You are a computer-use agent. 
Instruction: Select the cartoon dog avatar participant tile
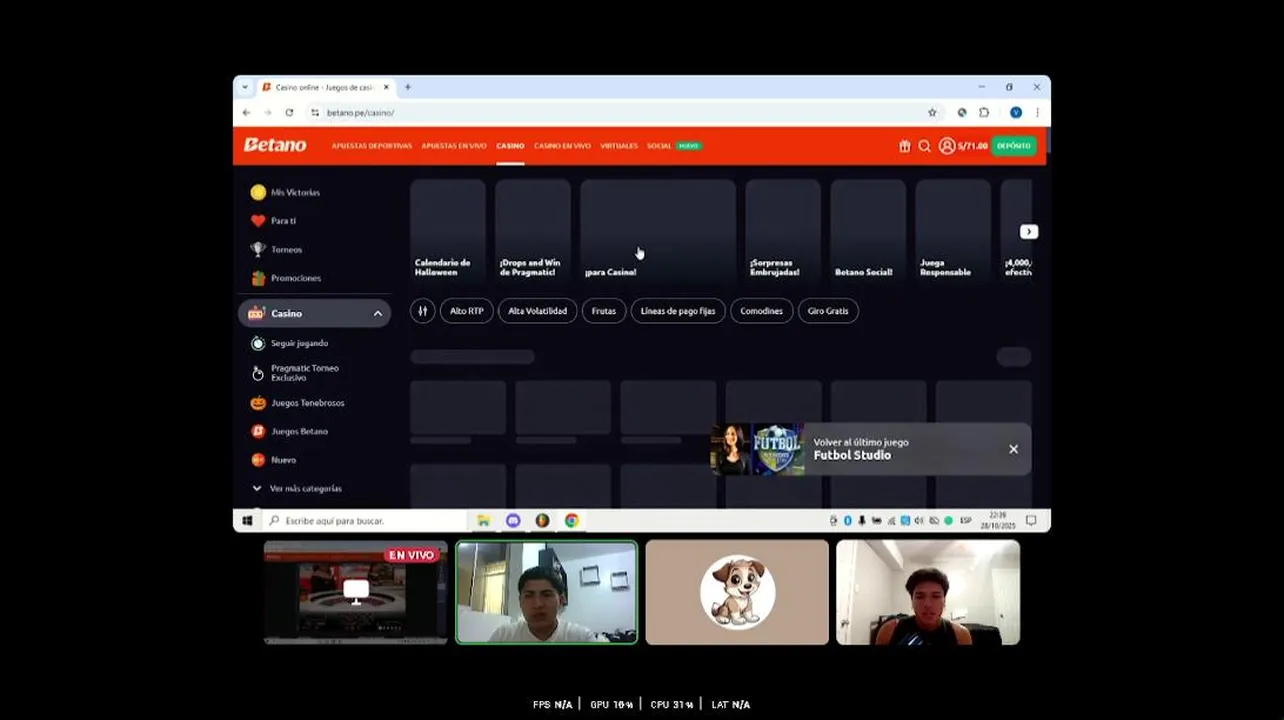click(x=737, y=592)
